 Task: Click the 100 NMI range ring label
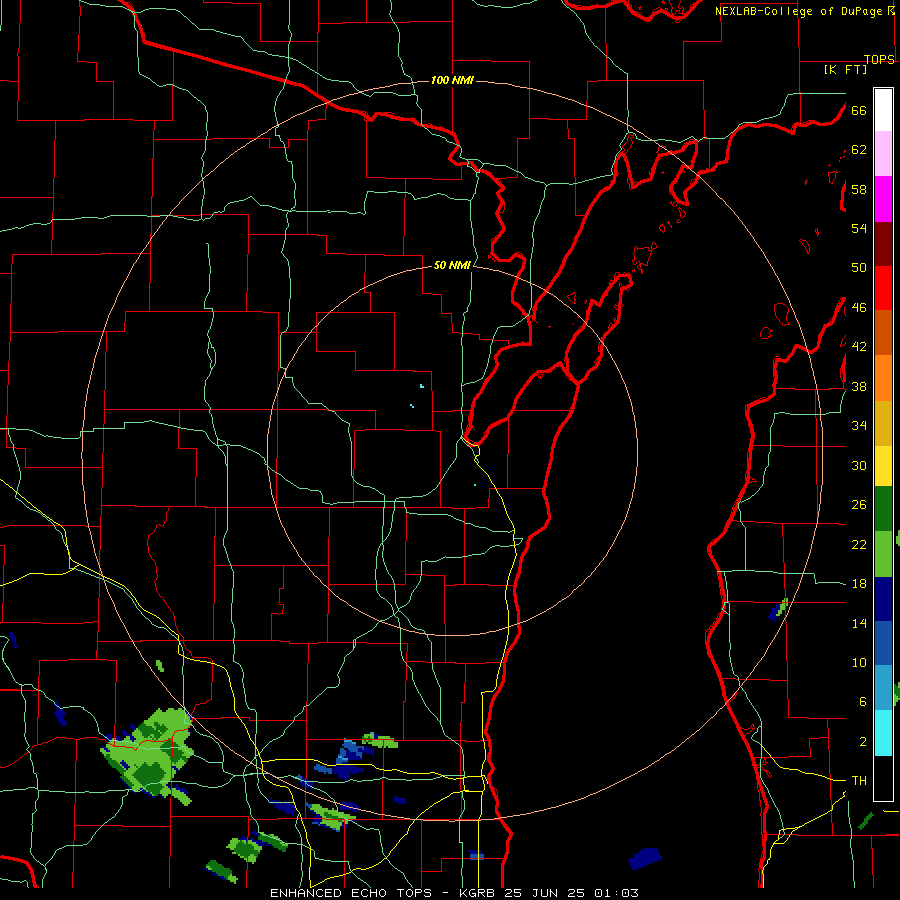[452, 80]
